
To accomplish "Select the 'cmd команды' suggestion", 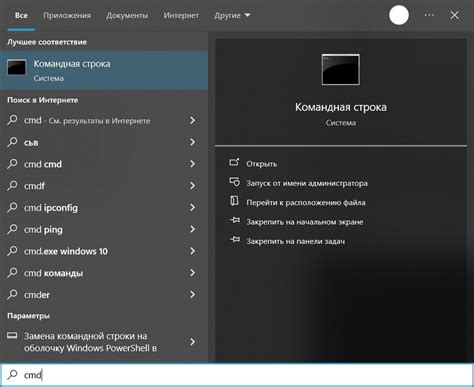I will coord(104,273).
